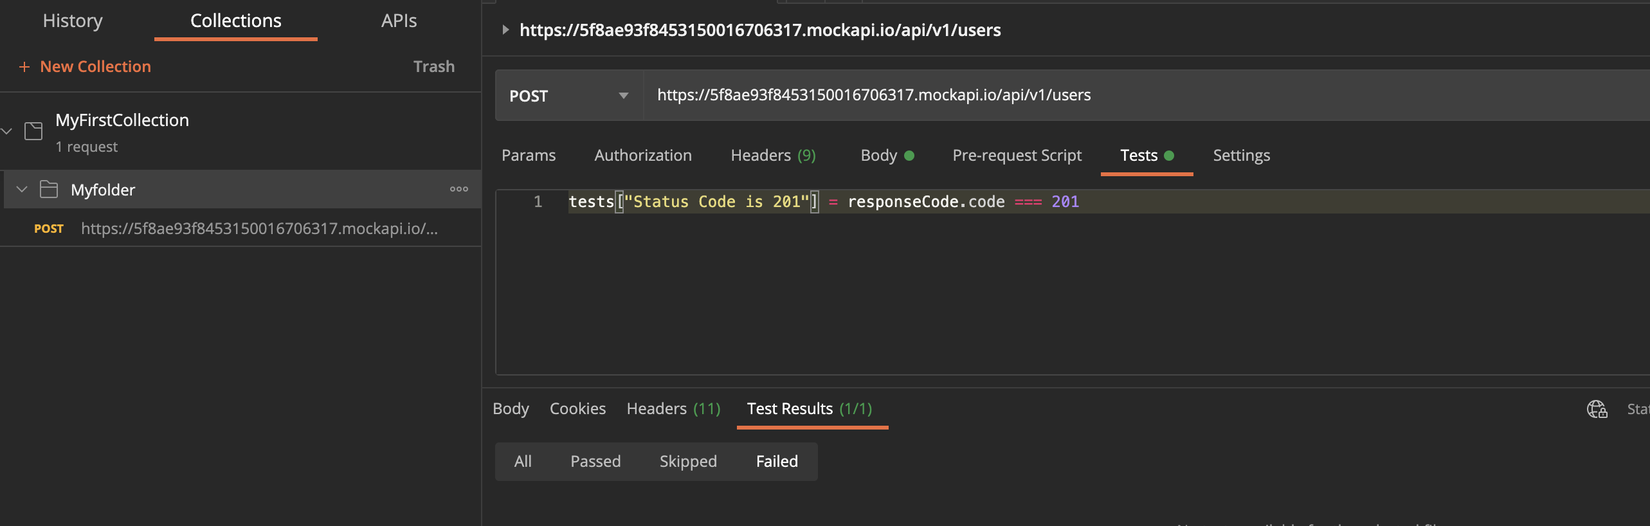
Task: Collapse the Myfolder chevron
Action: tap(22, 189)
